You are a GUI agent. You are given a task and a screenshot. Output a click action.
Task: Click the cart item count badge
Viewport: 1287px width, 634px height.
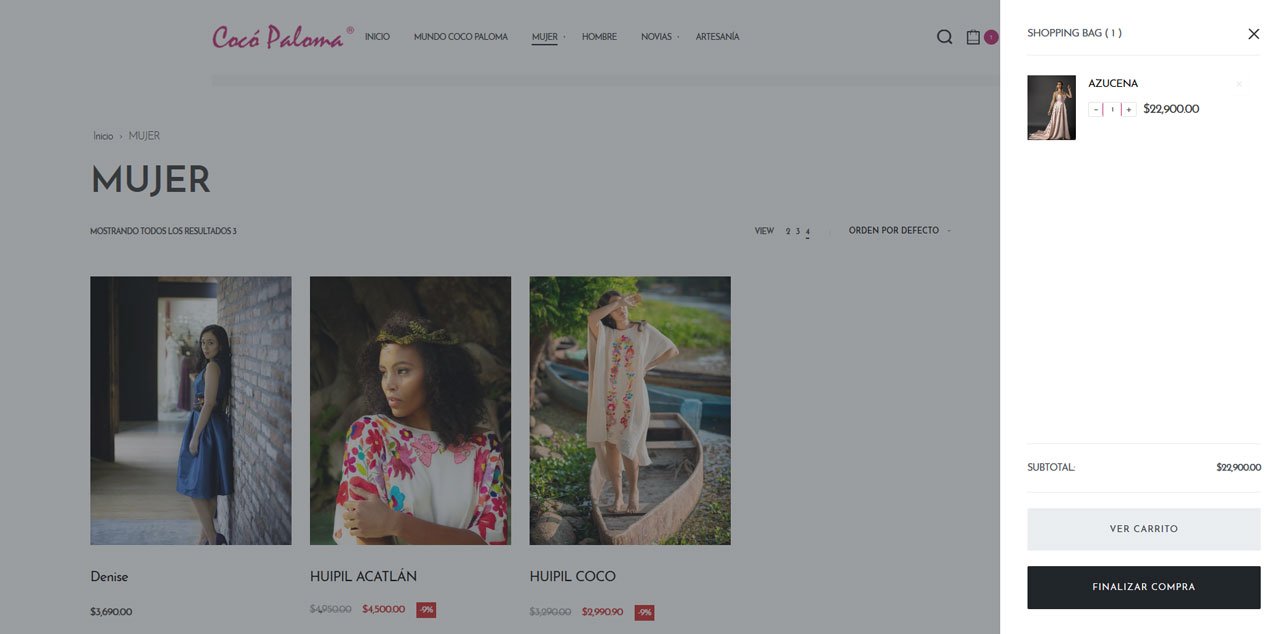pyautogui.click(x=990, y=37)
